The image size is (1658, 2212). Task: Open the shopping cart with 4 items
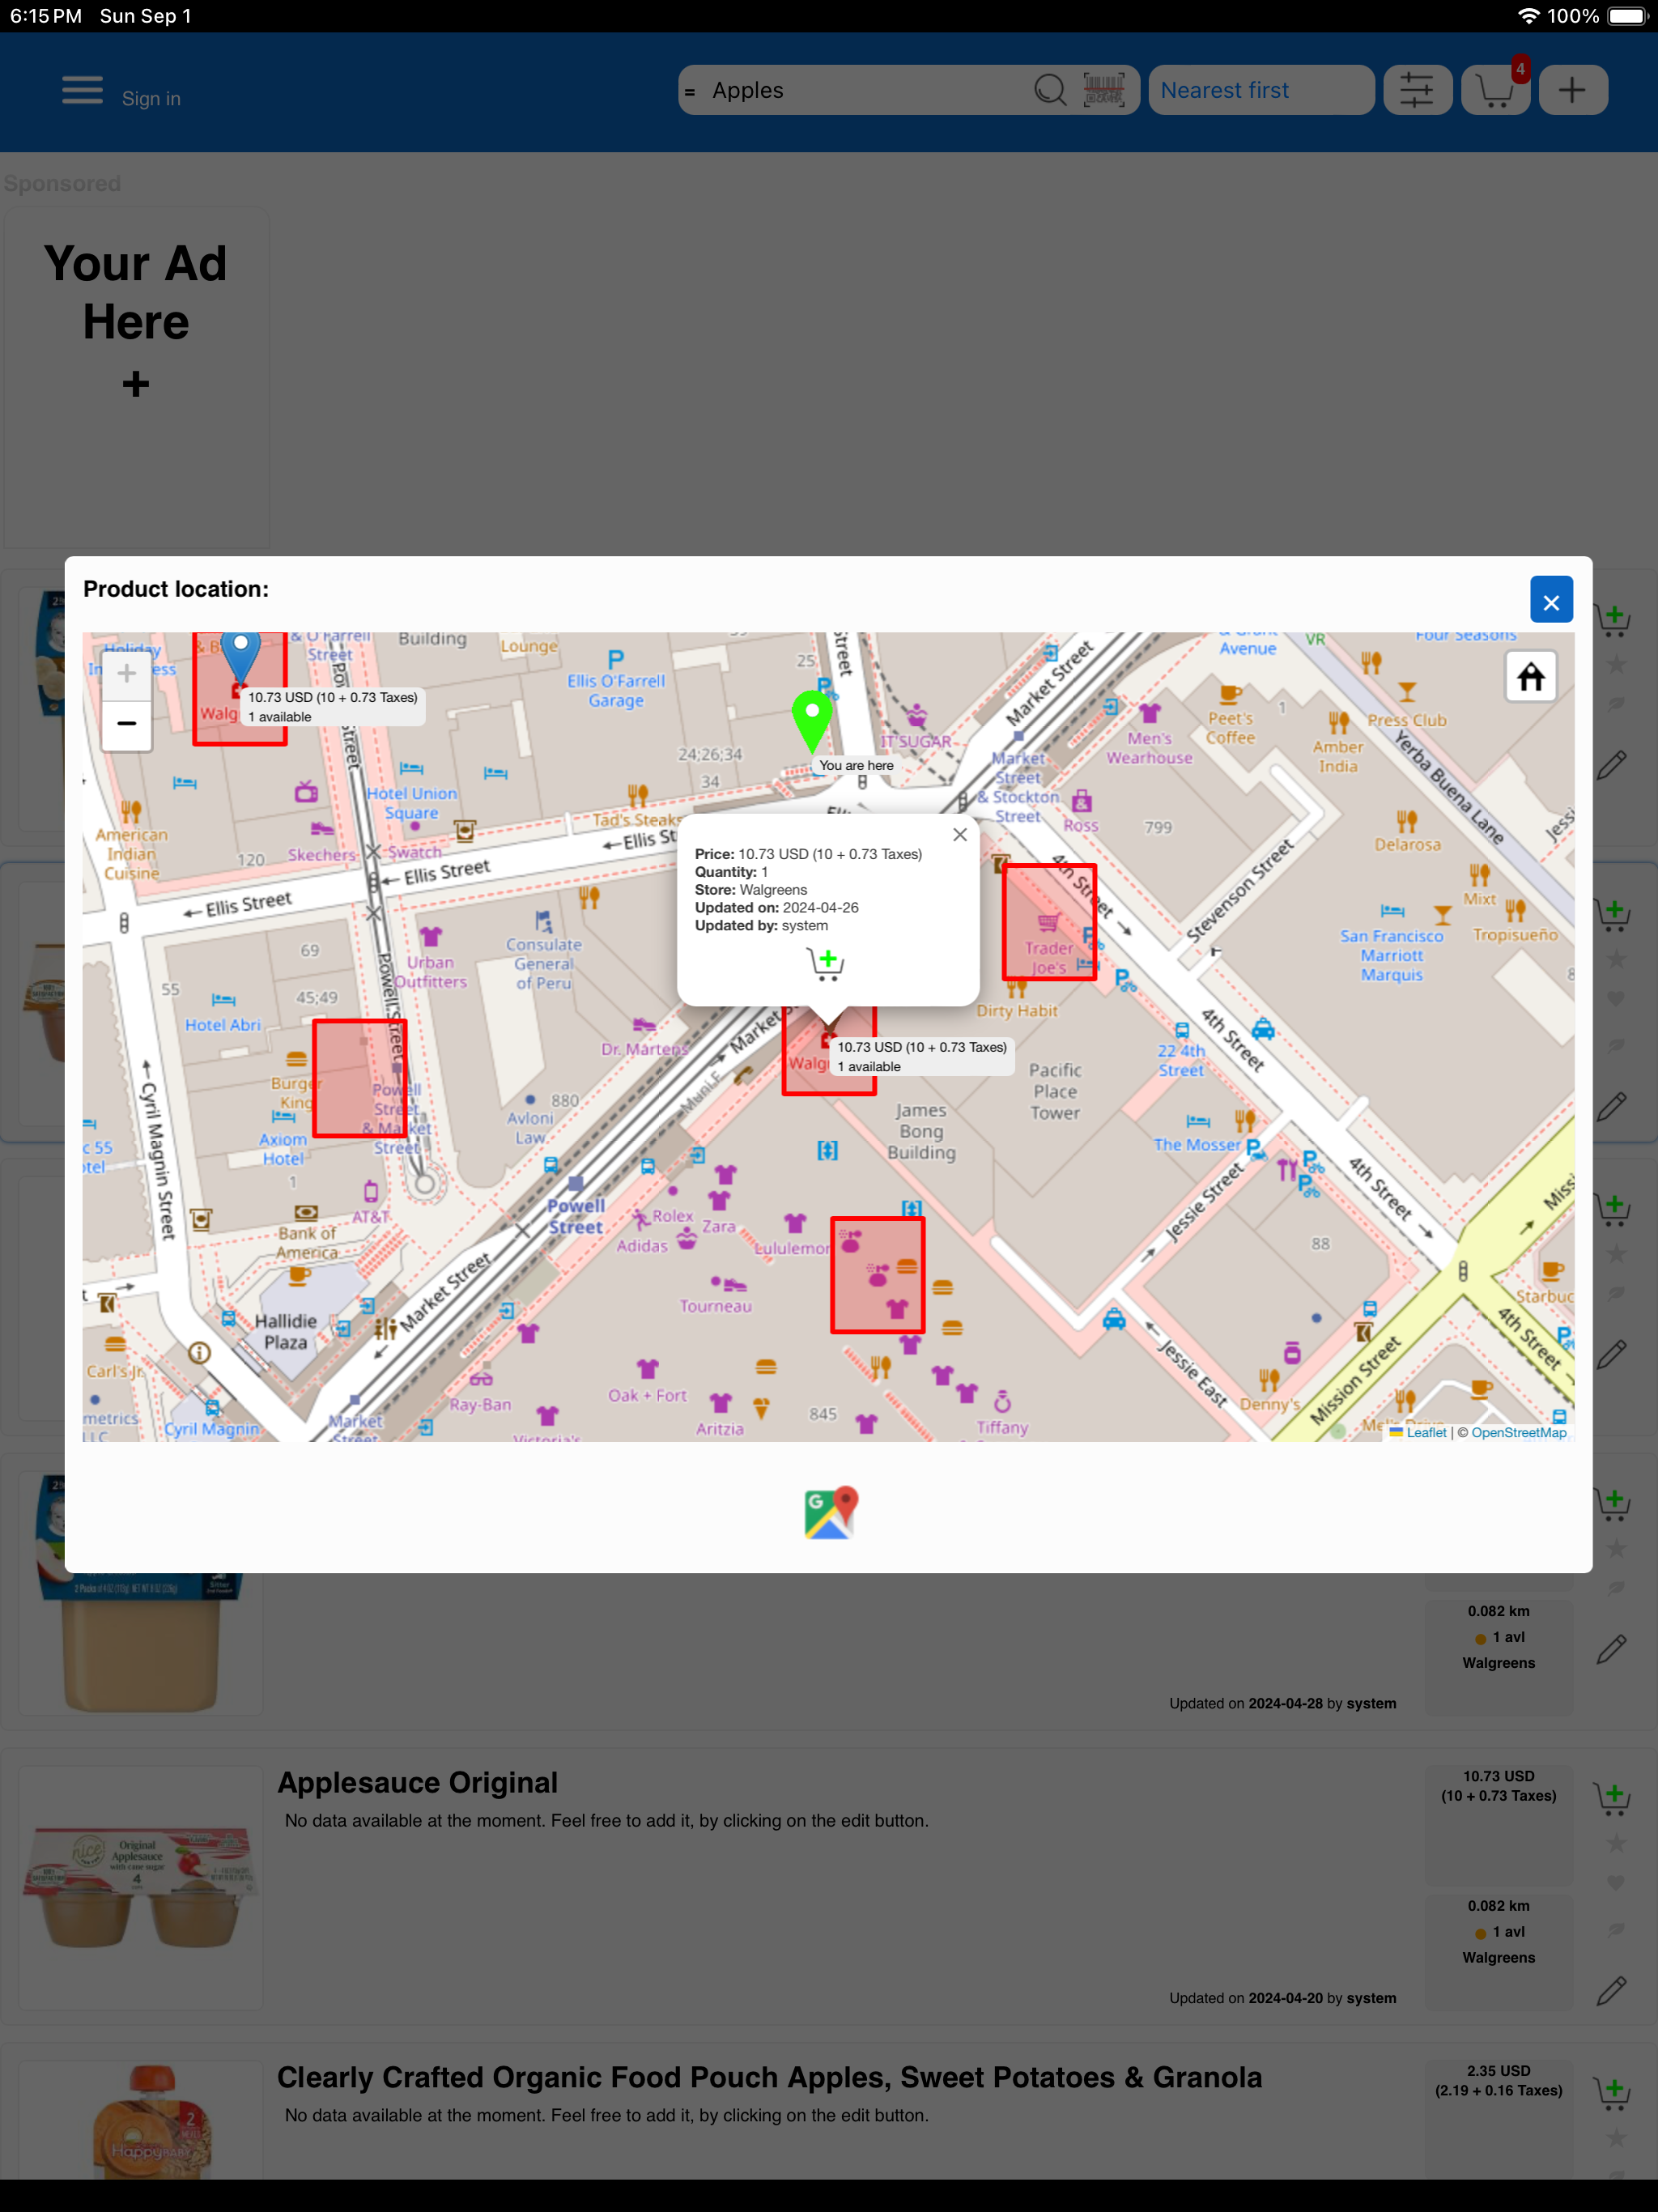[x=1495, y=90]
